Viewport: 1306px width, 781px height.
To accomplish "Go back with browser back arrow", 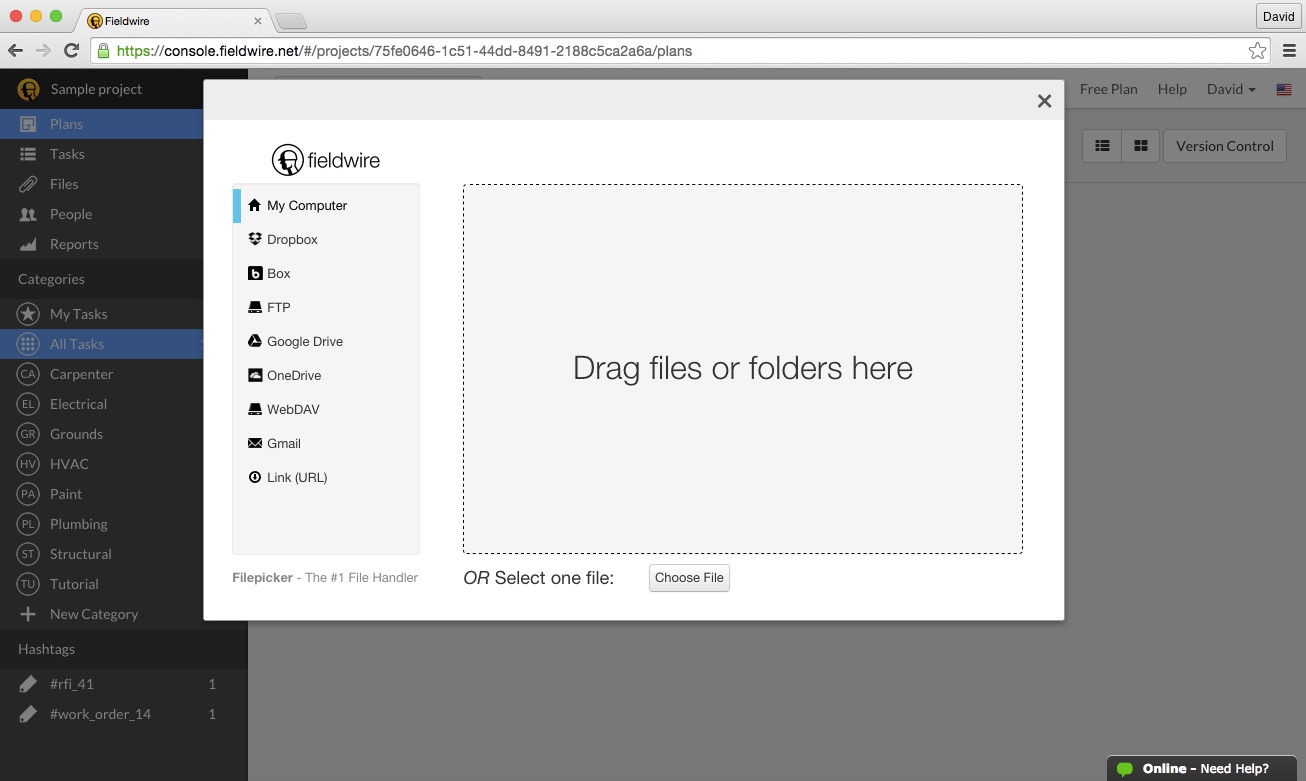I will [x=15, y=50].
